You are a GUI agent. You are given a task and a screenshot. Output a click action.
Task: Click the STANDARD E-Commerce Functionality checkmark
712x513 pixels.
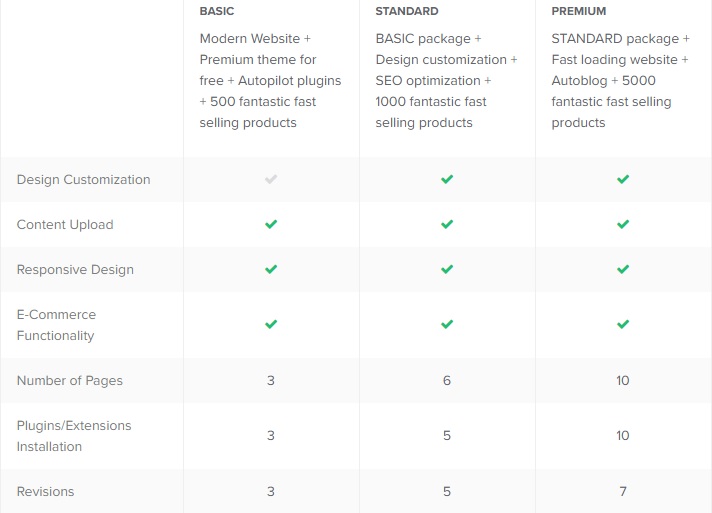click(447, 325)
